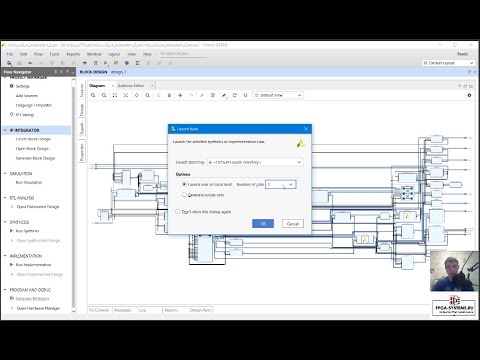Click the diagram settings gear at right
Screen dimensions: 480x360
(x=469, y=95)
